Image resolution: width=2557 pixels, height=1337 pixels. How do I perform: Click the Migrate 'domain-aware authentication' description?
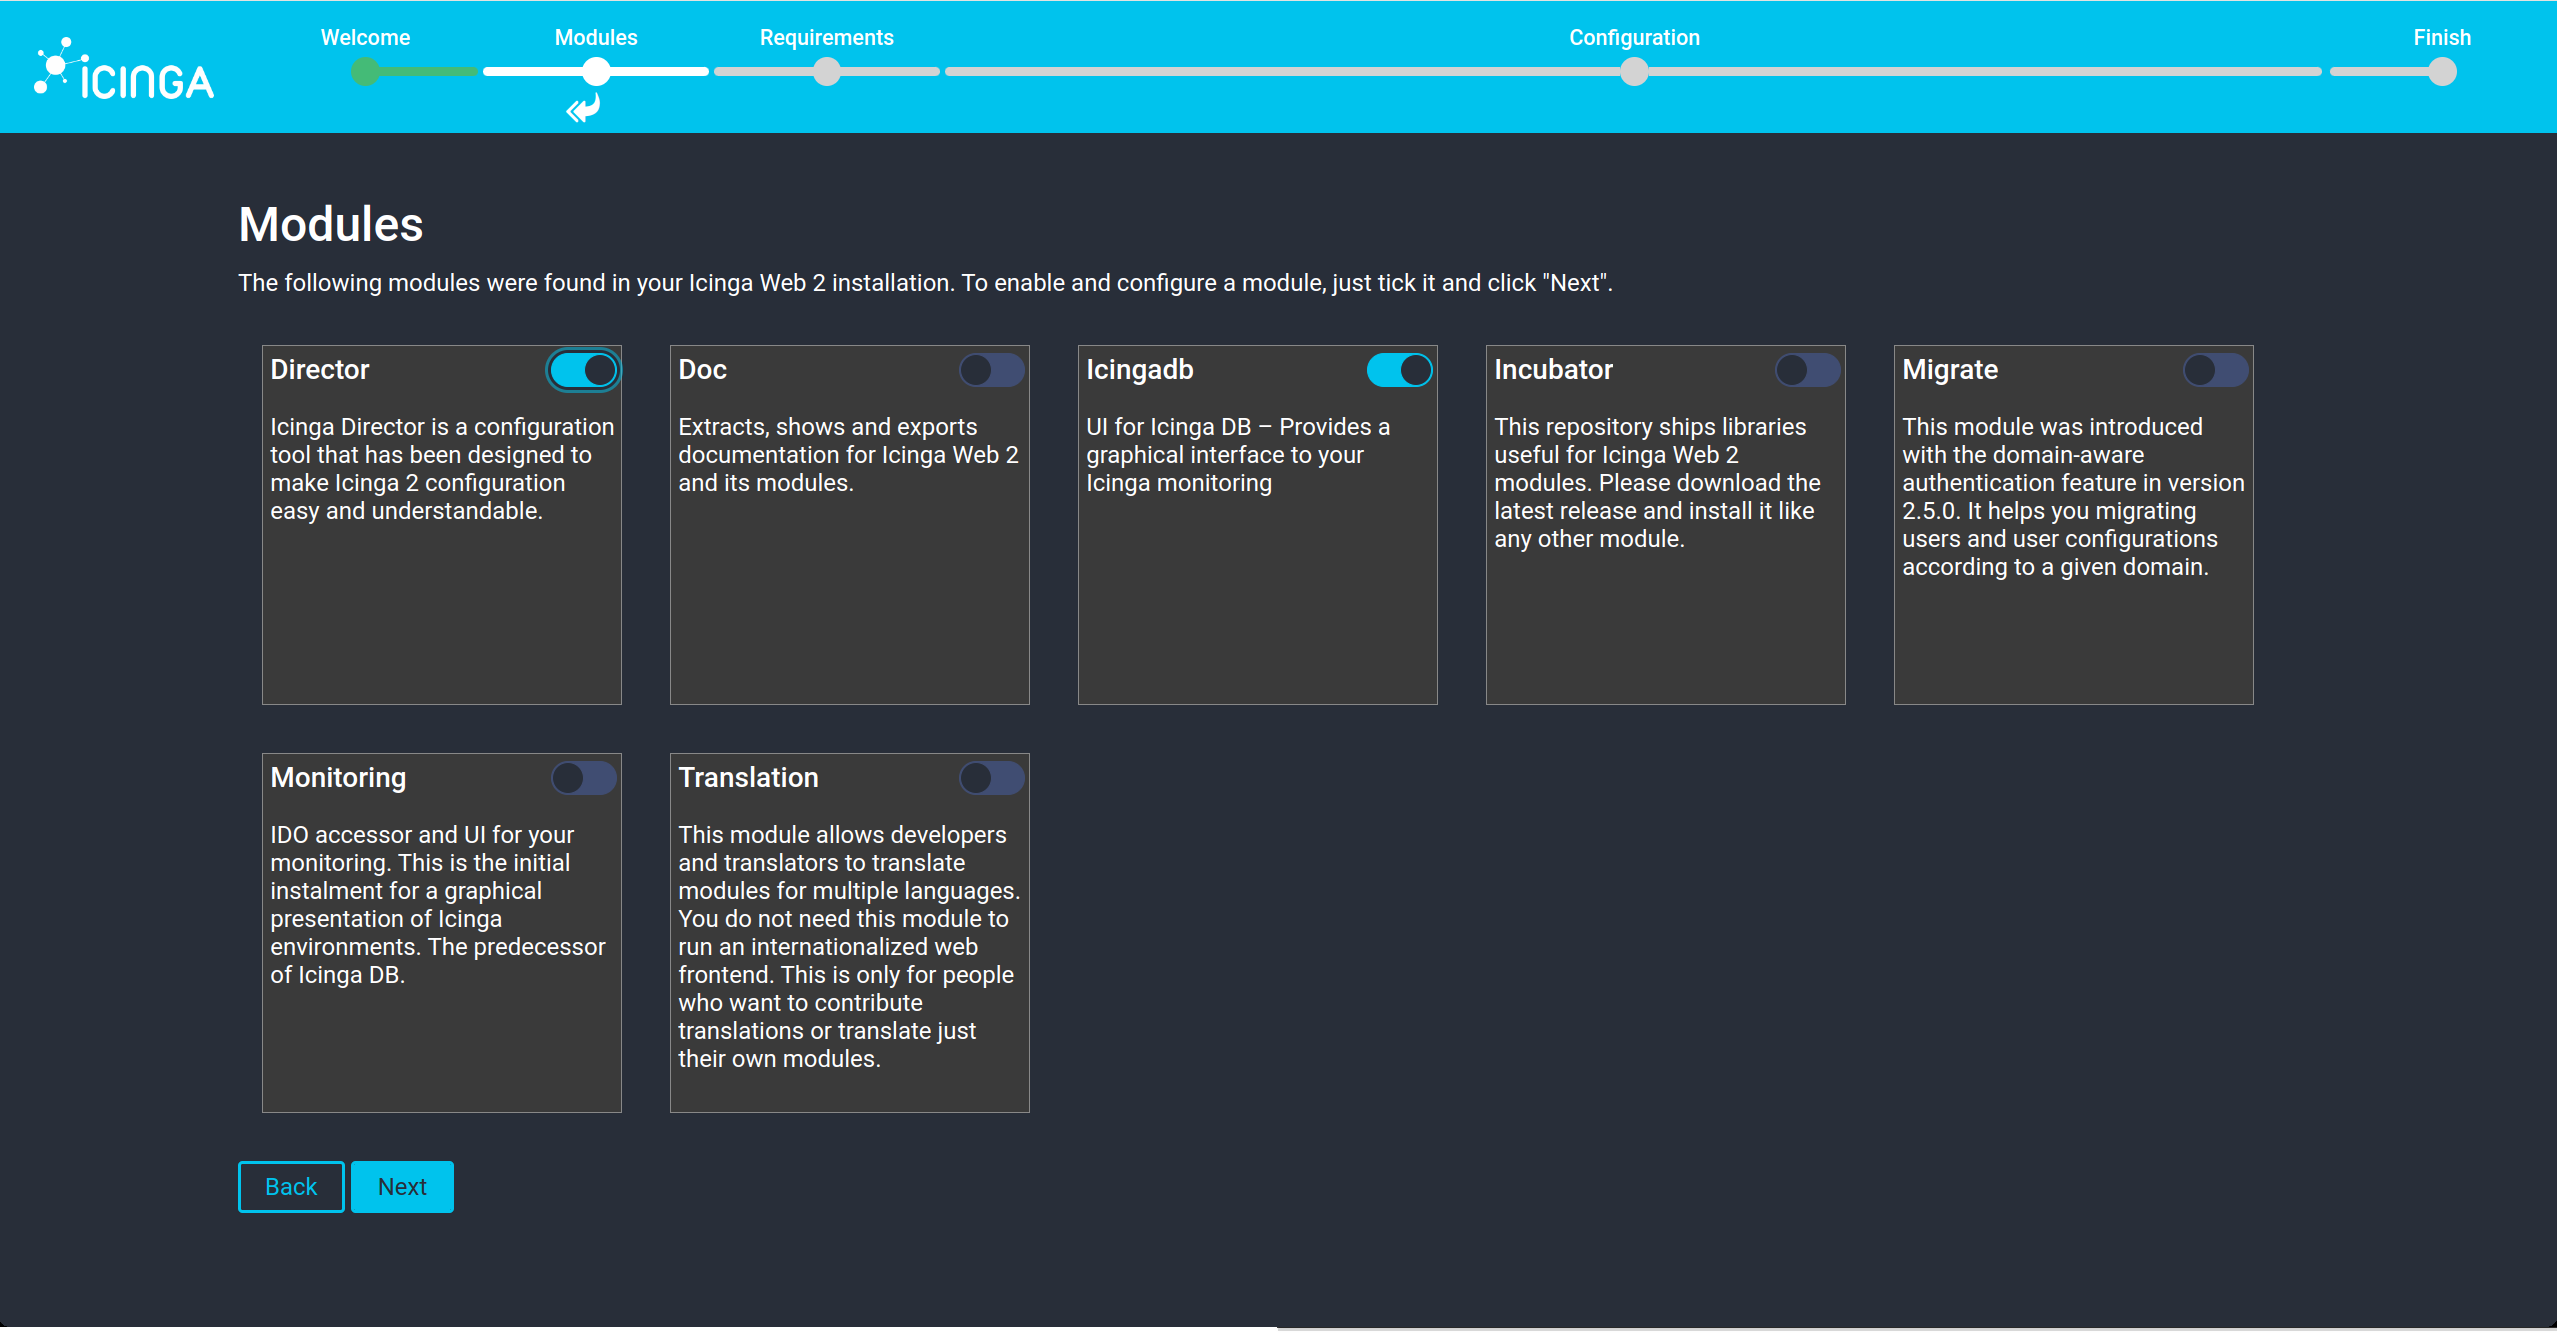[2073, 497]
